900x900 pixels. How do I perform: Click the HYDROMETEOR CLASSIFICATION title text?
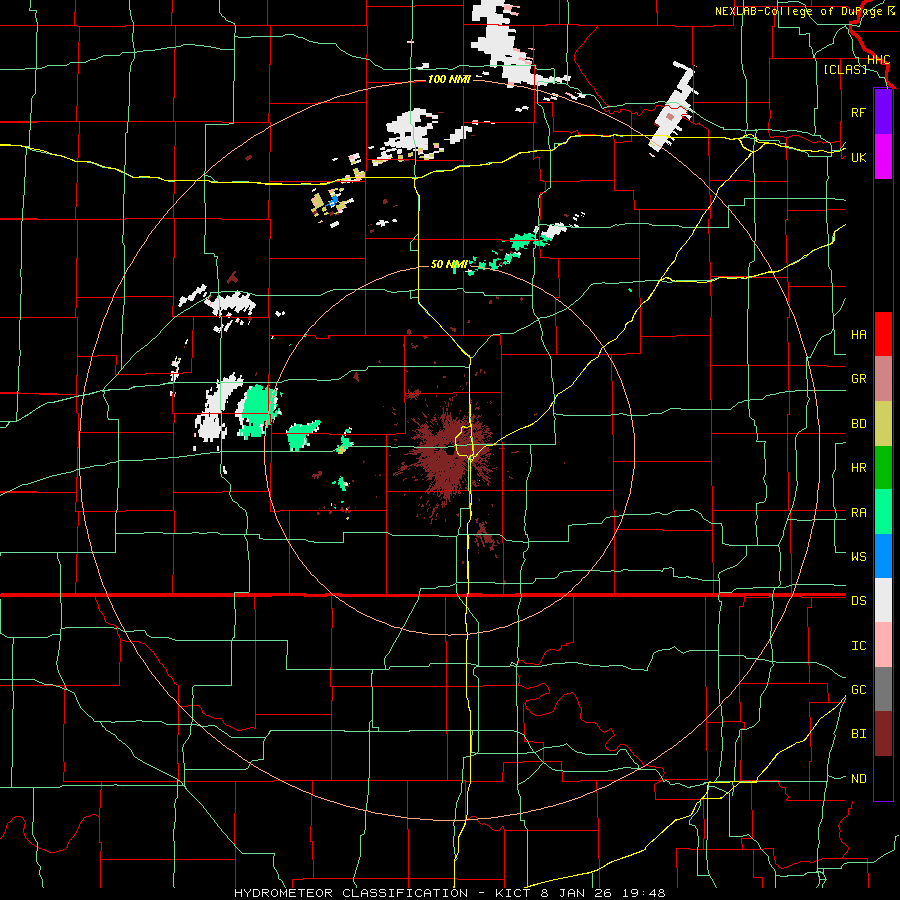(x=351, y=893)
